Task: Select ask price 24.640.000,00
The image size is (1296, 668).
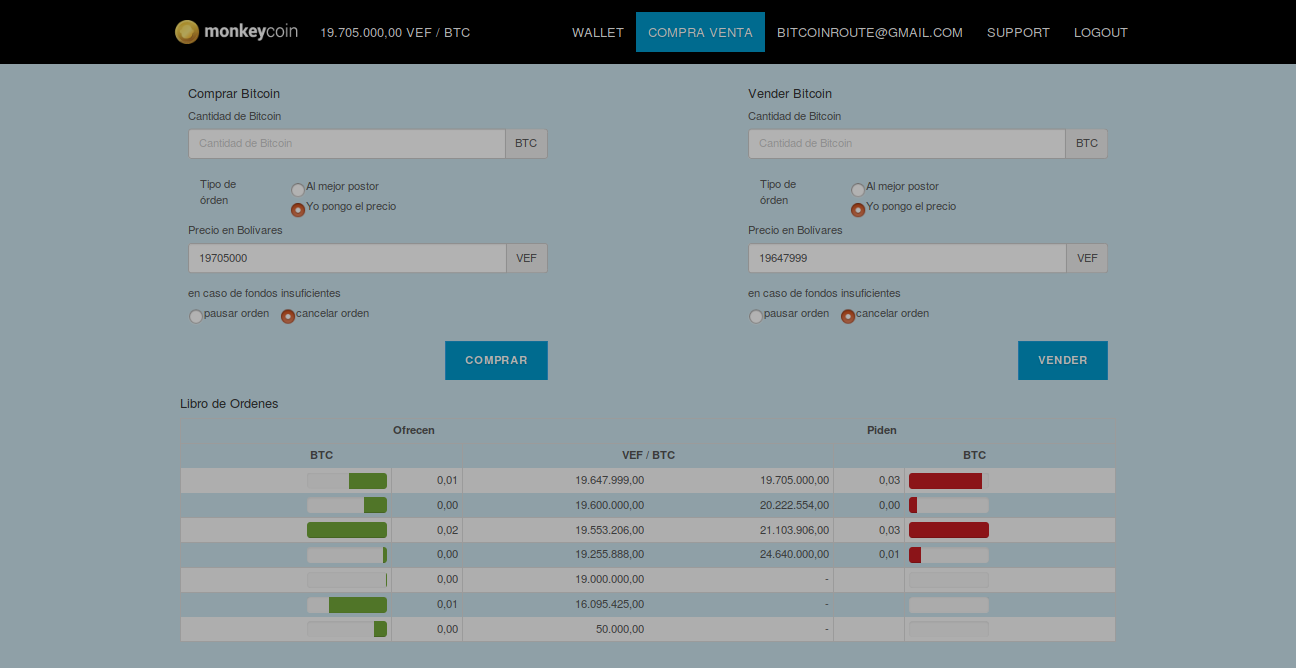Action: coord(795,554)
